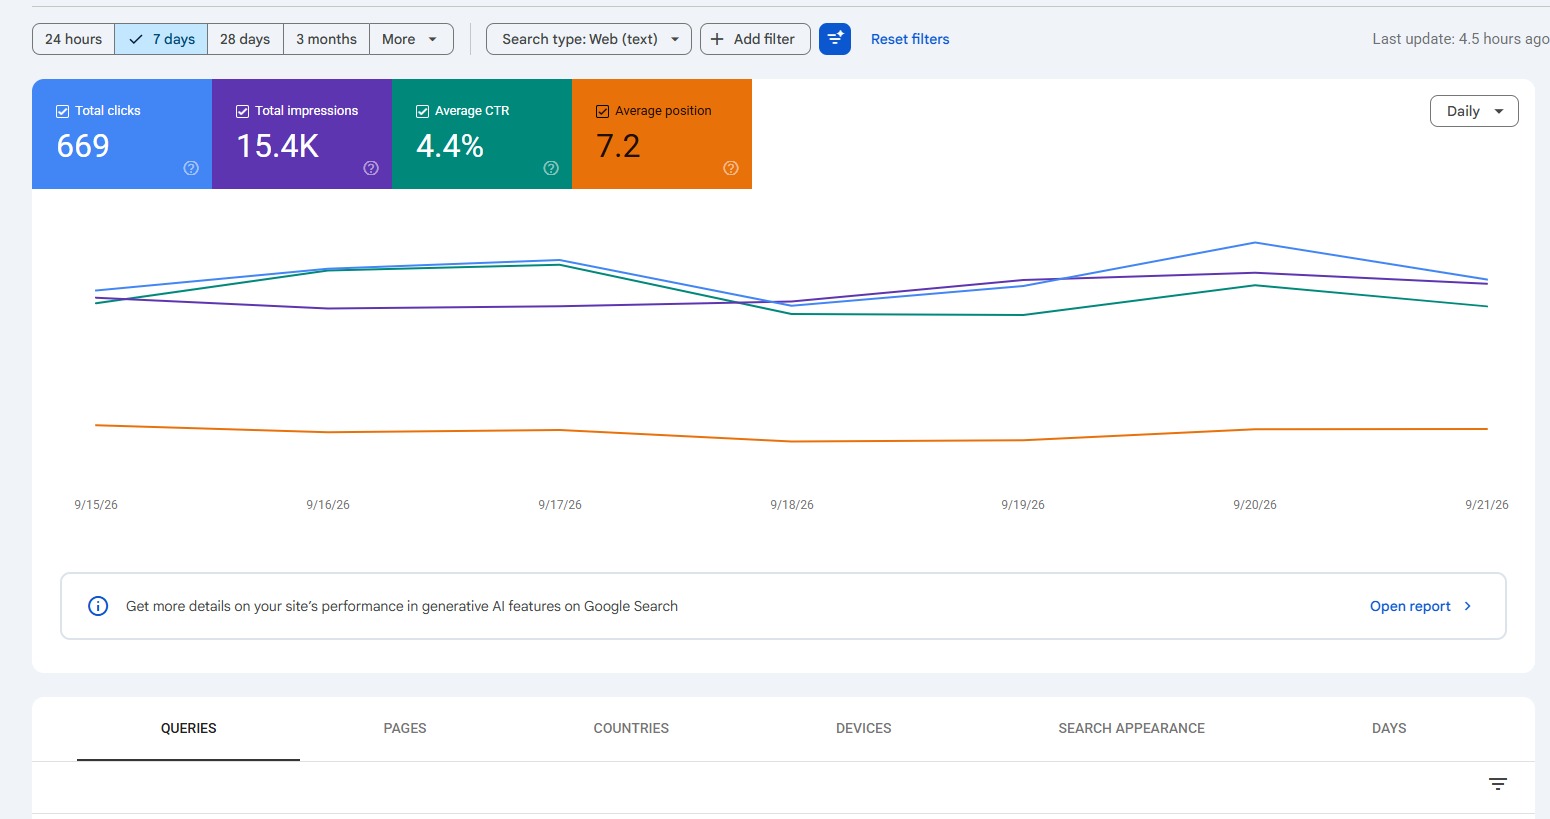Click the Last update: 4.5 hours ago text
The width and height of the screenshot is (1550, 819).
click(x=1460, y=39)
